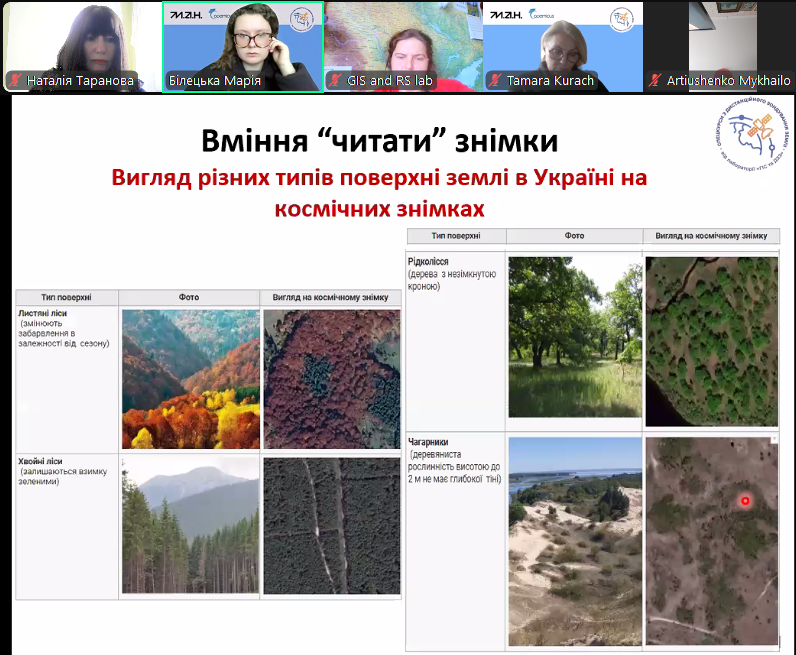Image resolution: width=796 pixels, height=655 pixels.
Task: Select Artiushenko Mykhailo's video tile
Action: [x=720, y=47]
